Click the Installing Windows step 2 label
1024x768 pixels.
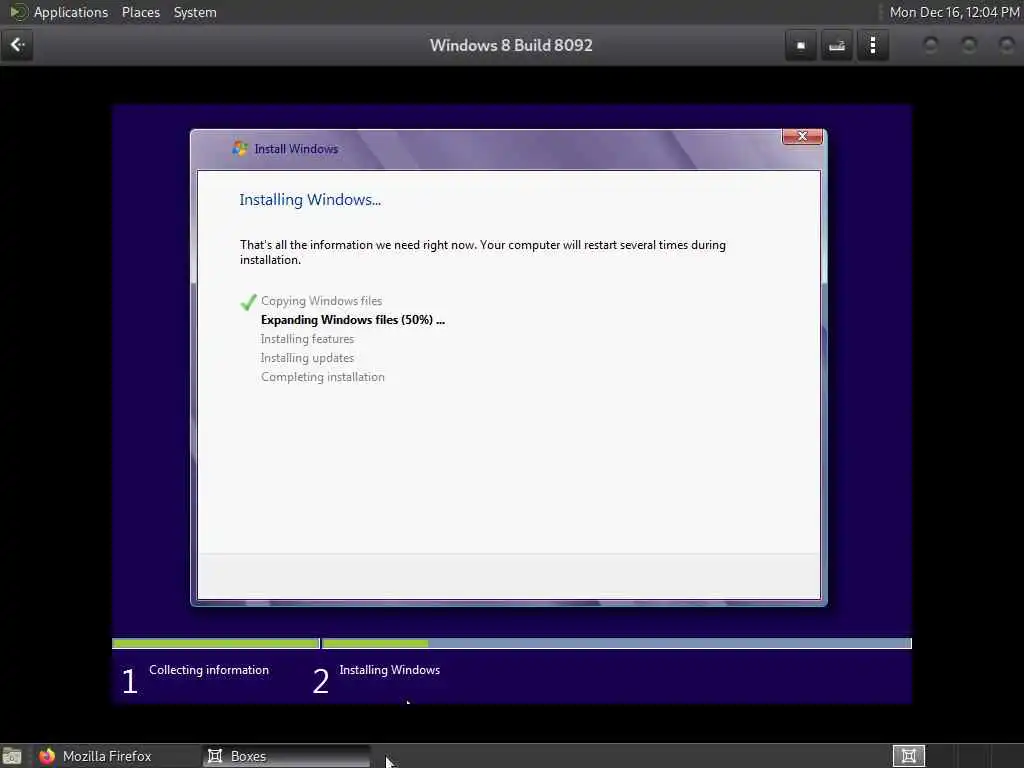click(390, 670)
